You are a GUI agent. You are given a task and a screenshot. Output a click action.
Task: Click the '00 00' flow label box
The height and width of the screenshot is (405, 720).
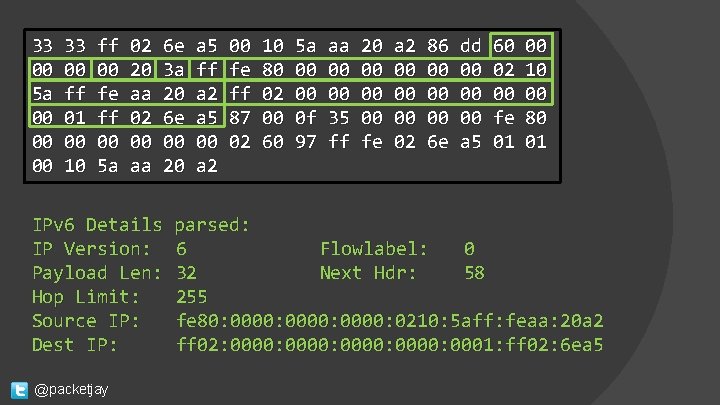coord(59,69)
